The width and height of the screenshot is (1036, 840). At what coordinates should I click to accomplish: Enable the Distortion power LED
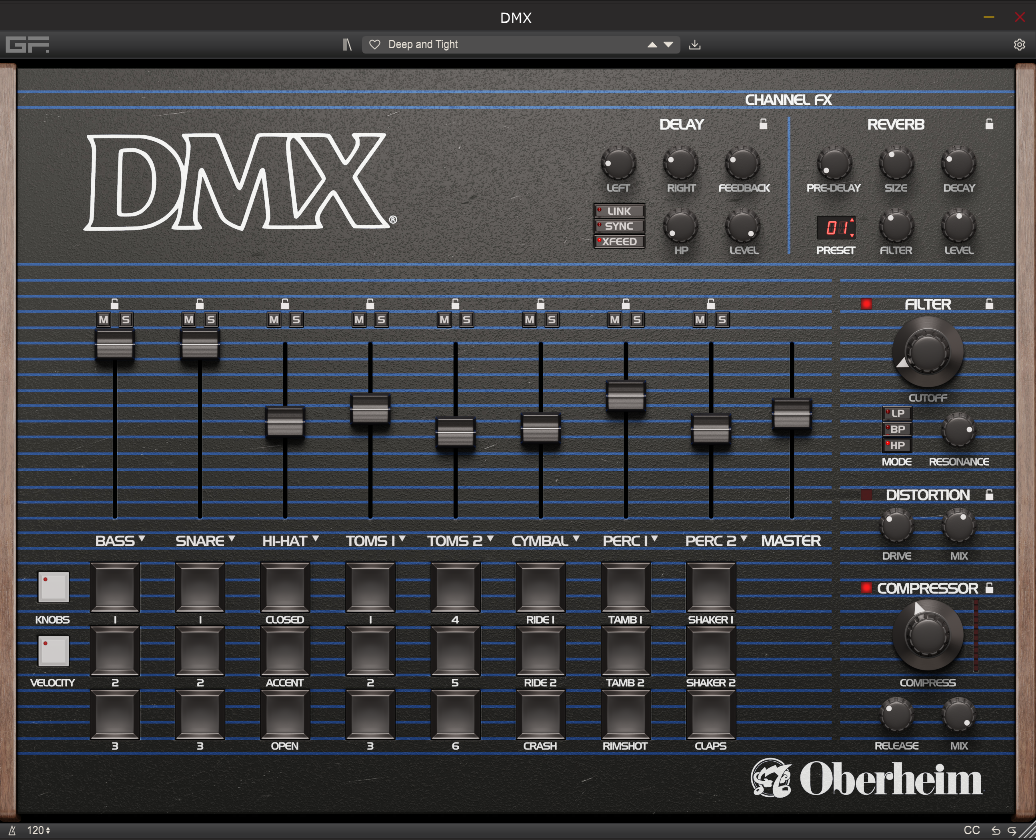click(x=866, y=494)
